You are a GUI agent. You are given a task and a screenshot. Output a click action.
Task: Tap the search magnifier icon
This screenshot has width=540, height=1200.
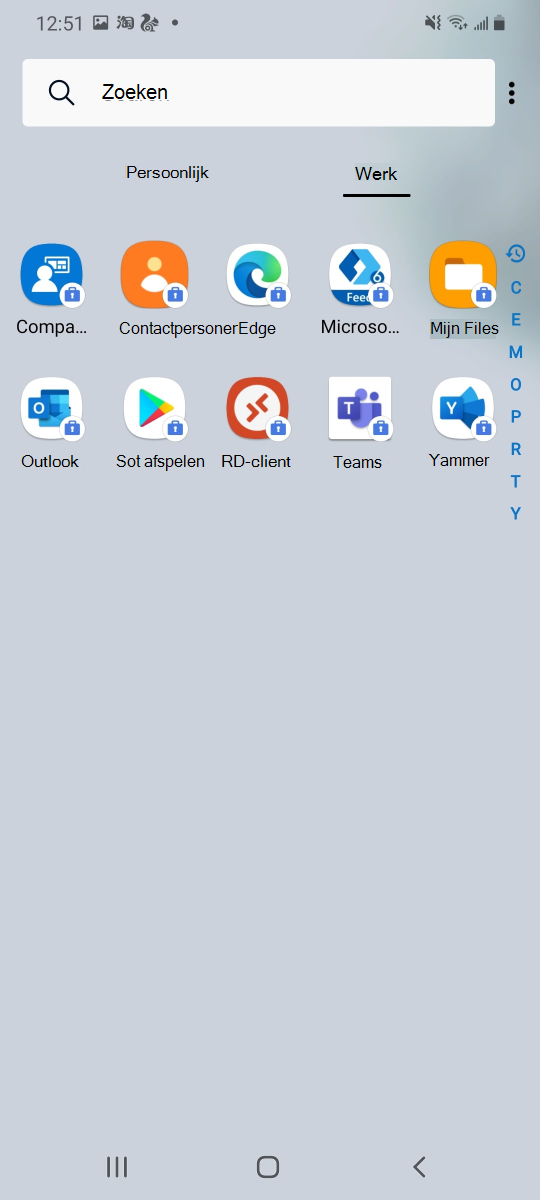tap(62, 92)
